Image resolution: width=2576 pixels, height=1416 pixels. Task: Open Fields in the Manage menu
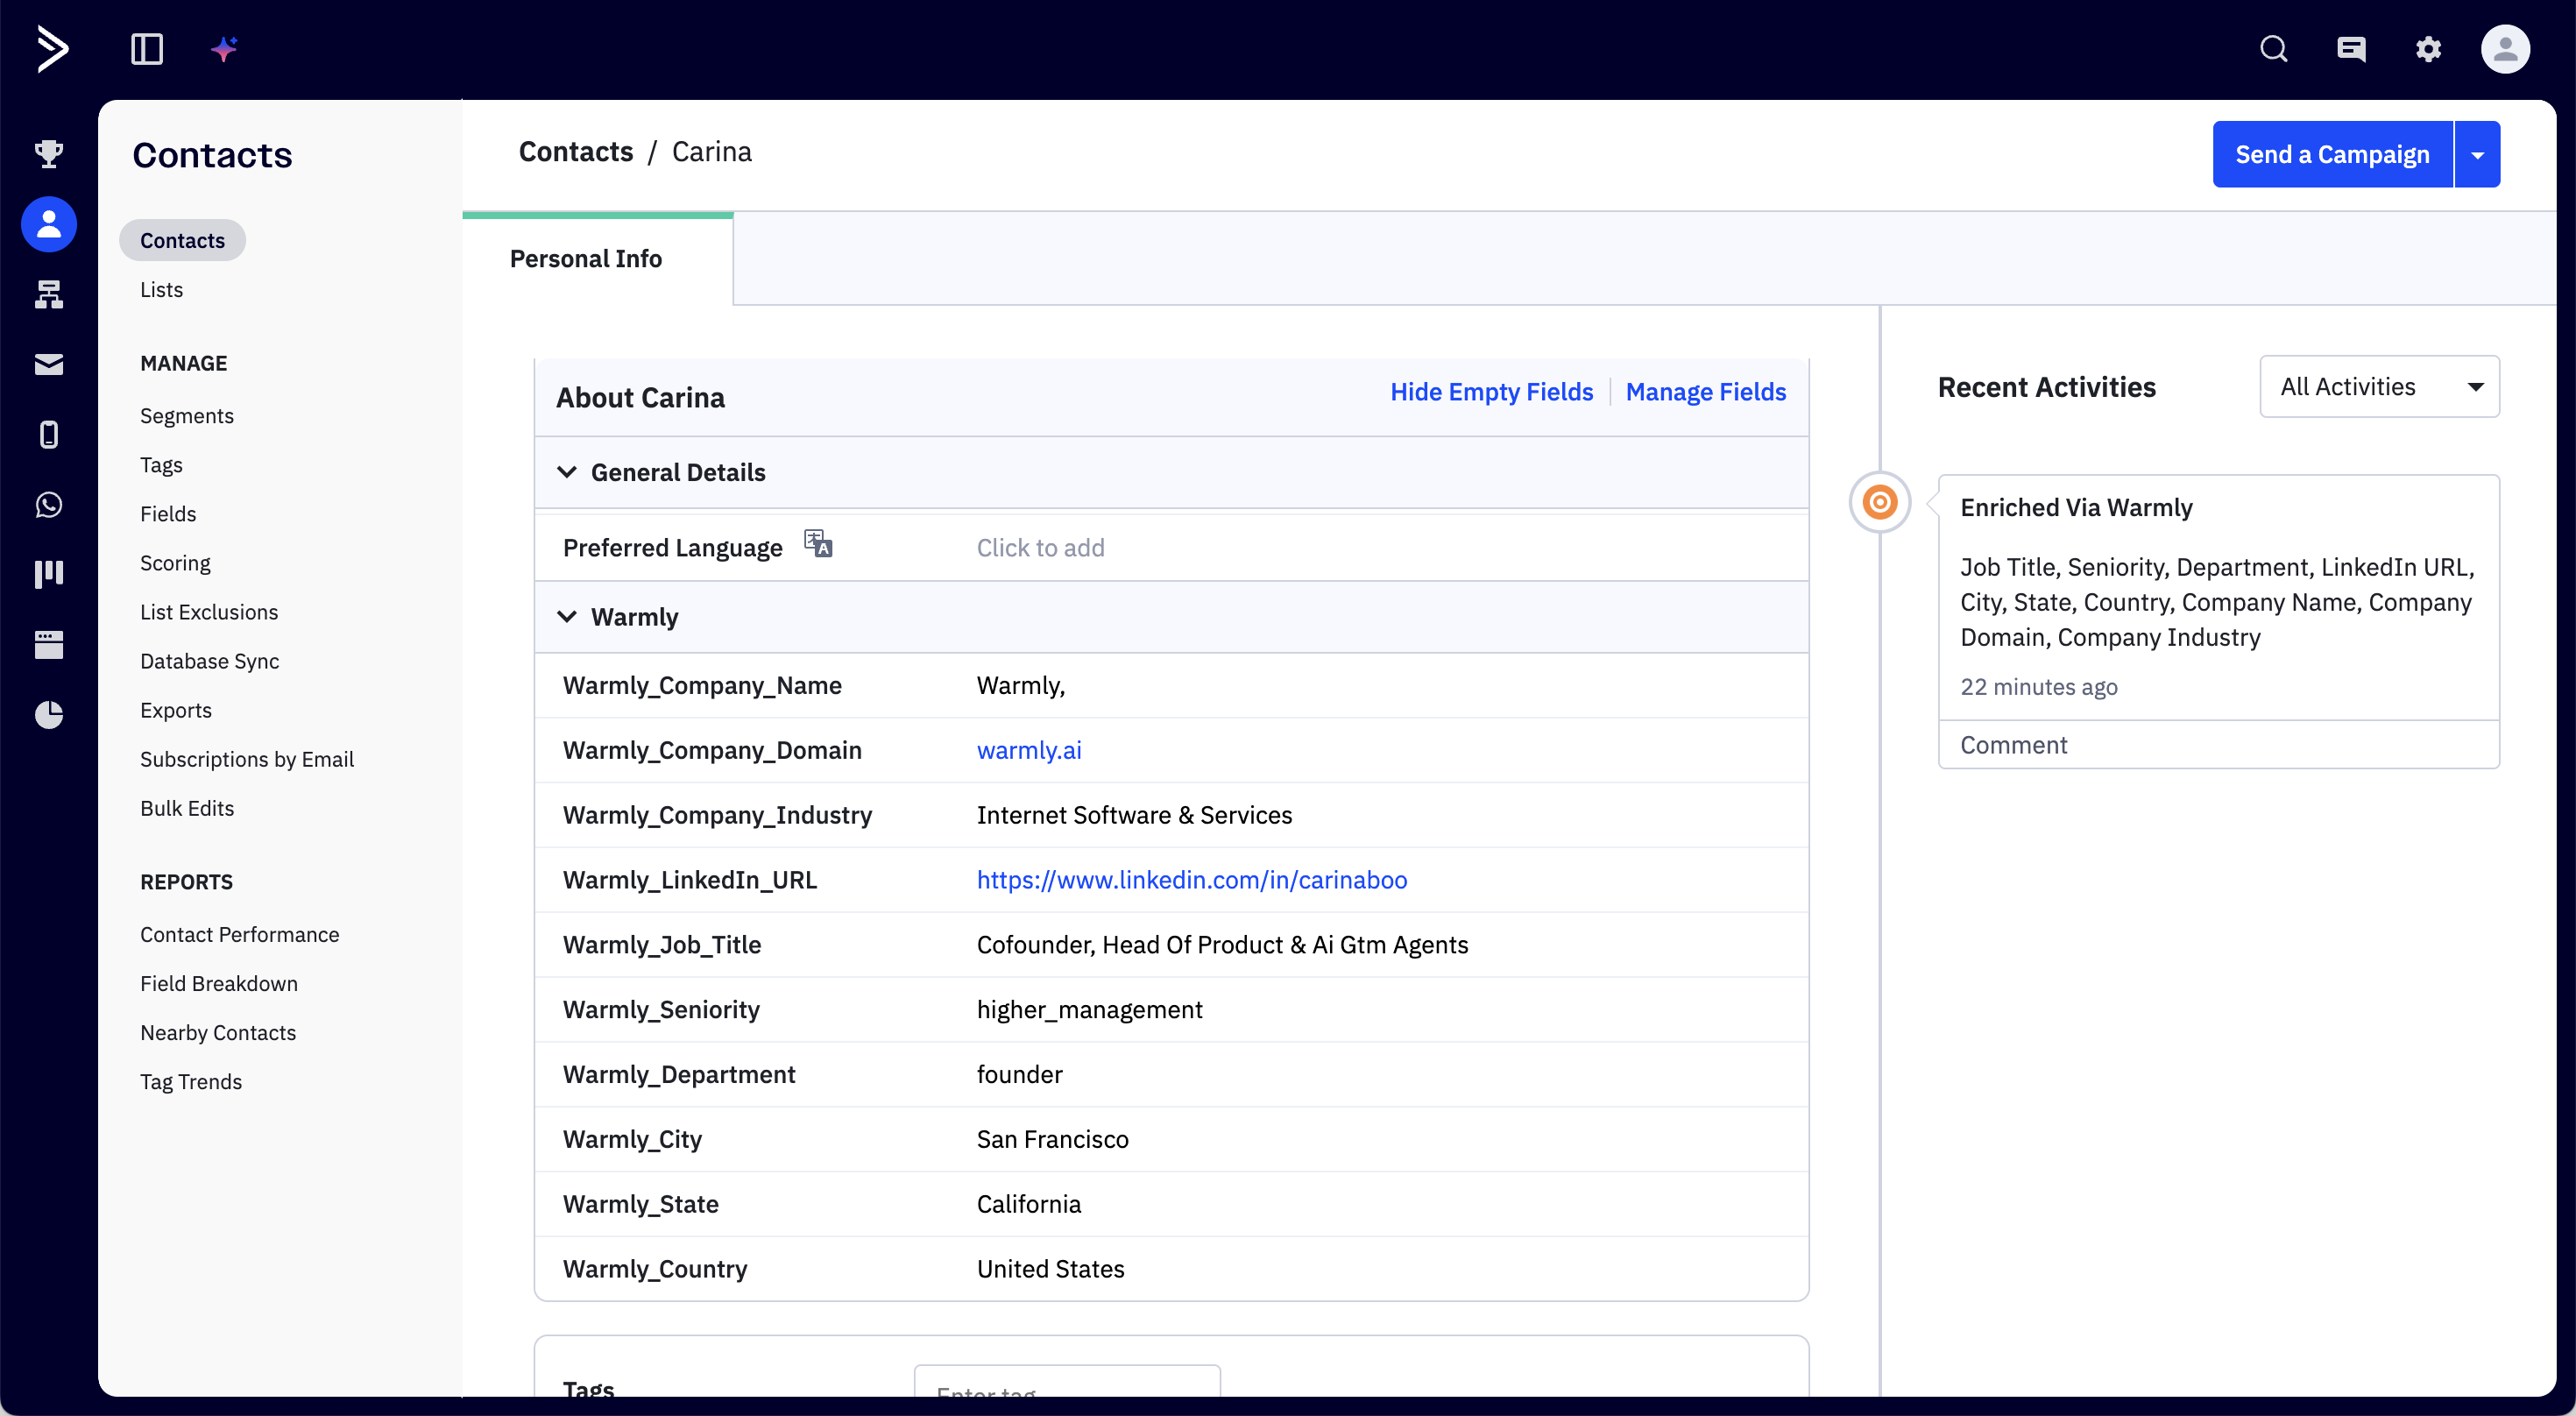tap(168, 513)
